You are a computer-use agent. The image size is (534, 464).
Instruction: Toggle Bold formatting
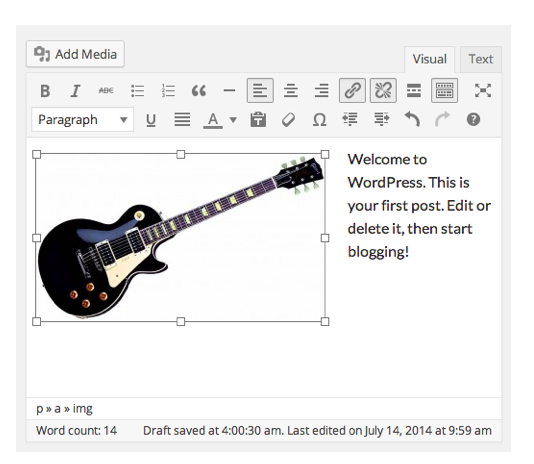[45, 91]
